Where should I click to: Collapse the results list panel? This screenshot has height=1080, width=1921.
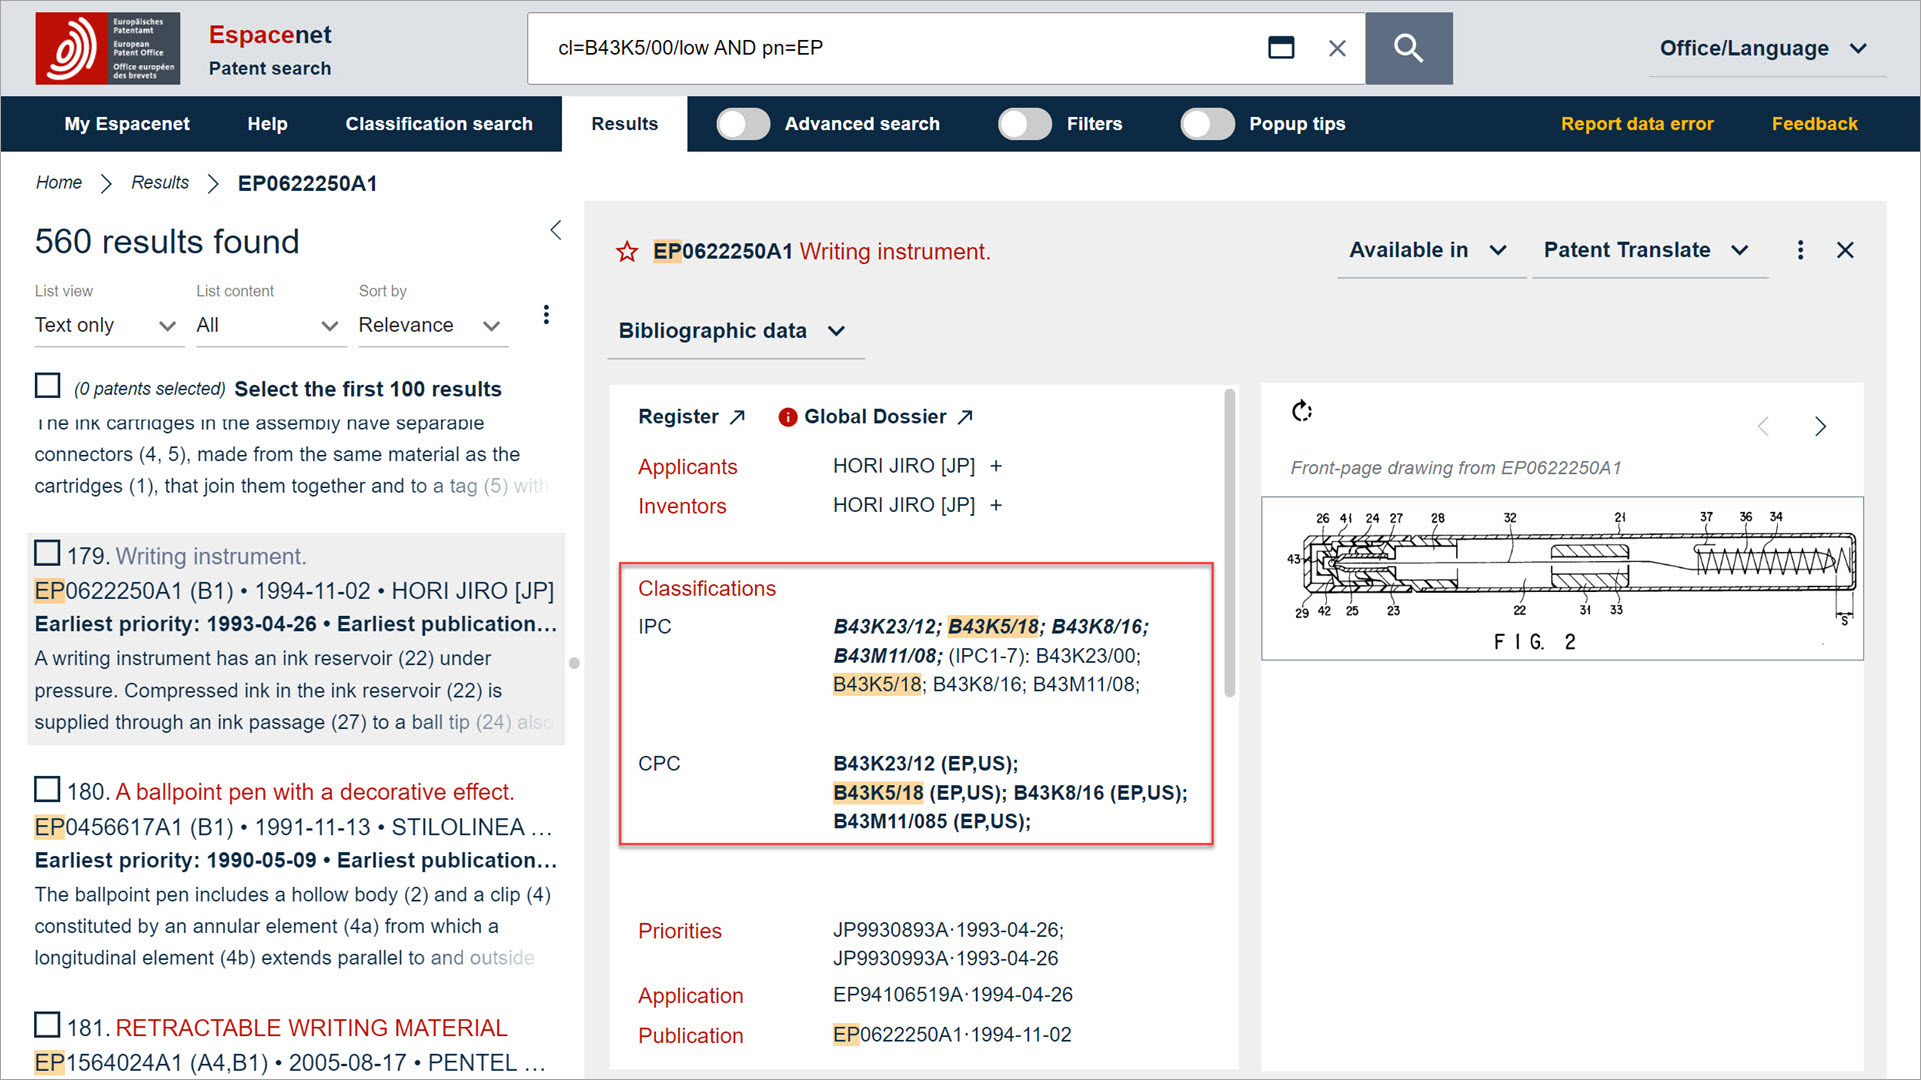click(x=556, y=231)
